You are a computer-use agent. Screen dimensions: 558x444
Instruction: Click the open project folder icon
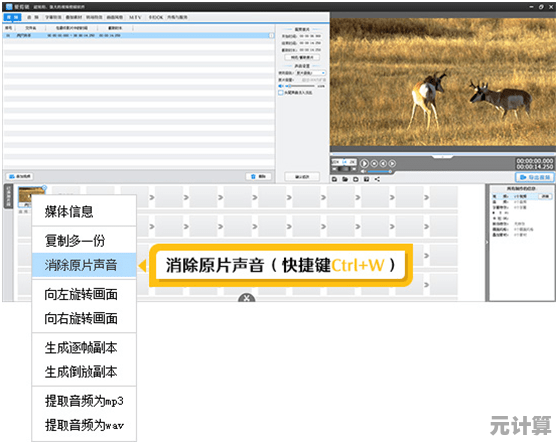click(x=345, y=179)
